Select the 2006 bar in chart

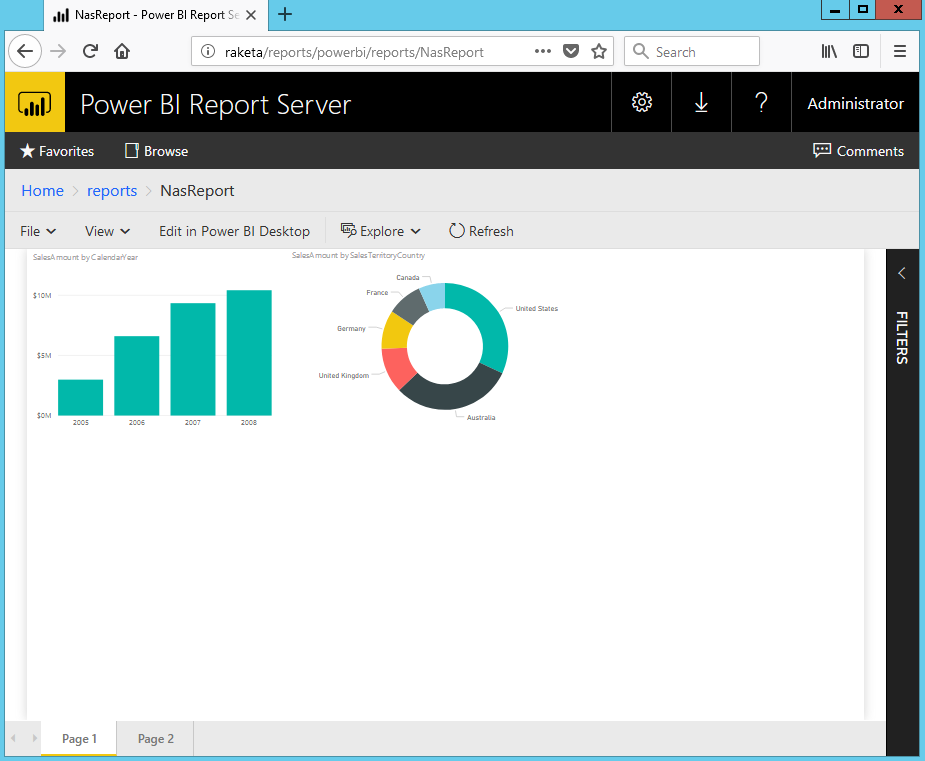click(x=137, y=376)
